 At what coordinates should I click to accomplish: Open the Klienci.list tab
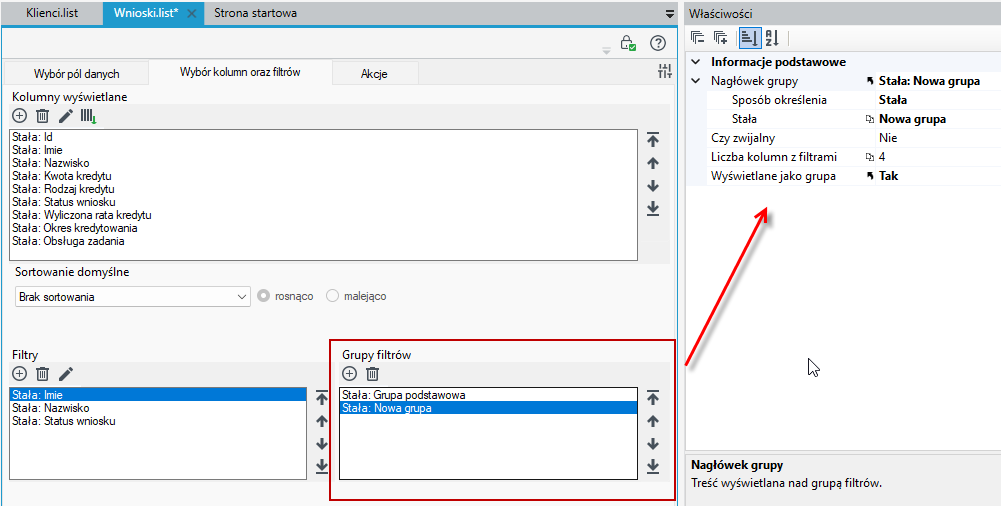52,13
